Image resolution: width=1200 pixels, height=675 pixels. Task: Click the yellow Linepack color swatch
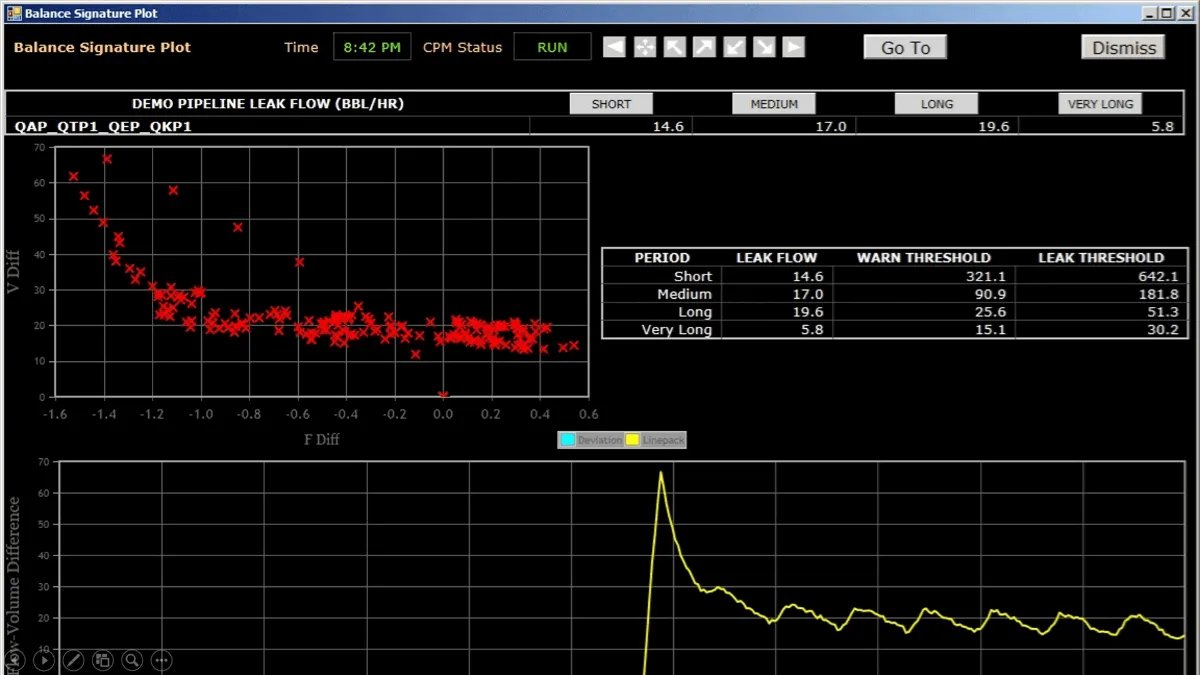tap(631, 439)
